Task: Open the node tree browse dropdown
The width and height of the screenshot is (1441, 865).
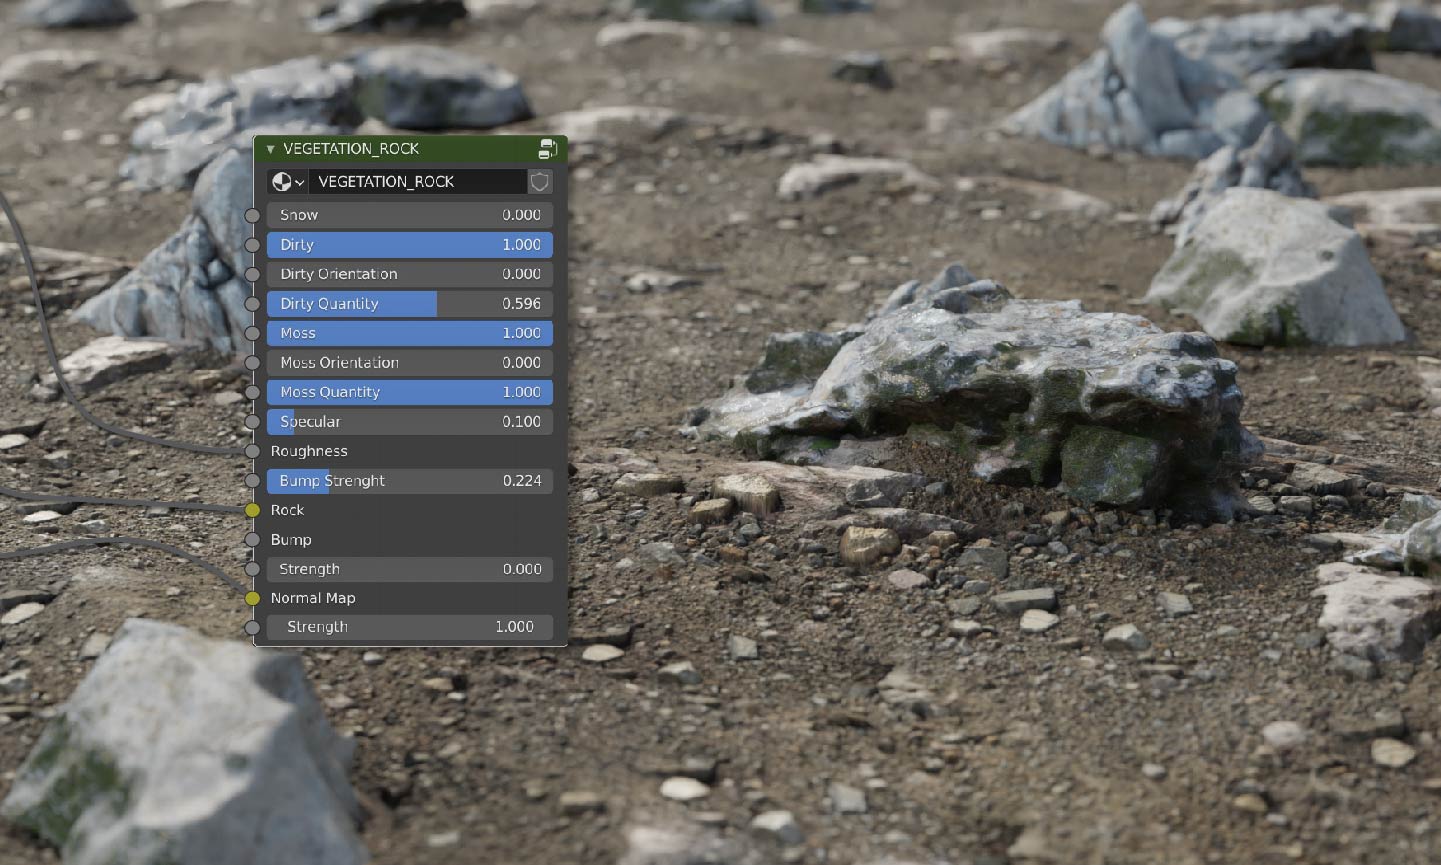Action: (x=288, y=182)
